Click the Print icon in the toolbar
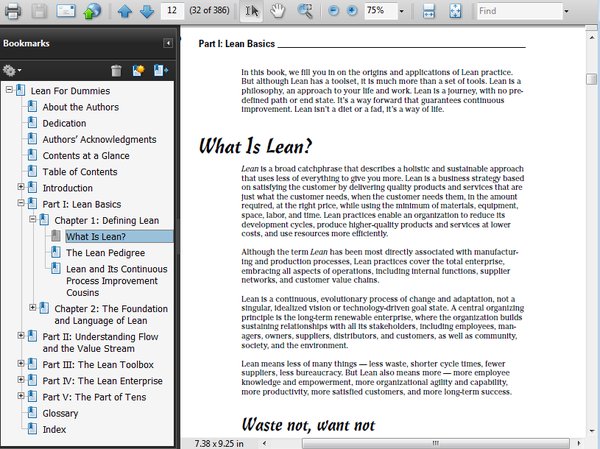The image size is (600, 449). [x=13, y=11]
